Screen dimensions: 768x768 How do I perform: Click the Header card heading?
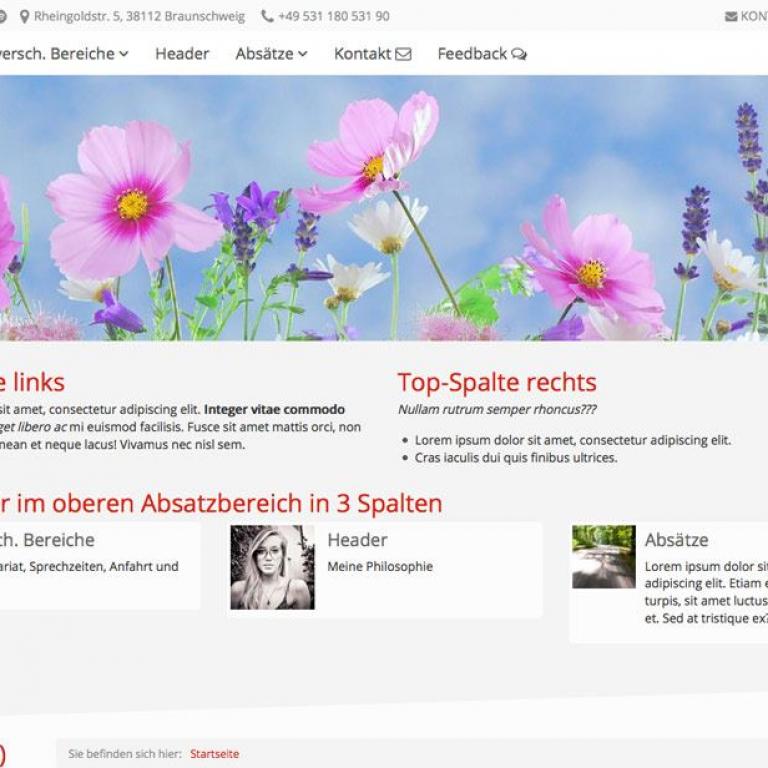357,540
